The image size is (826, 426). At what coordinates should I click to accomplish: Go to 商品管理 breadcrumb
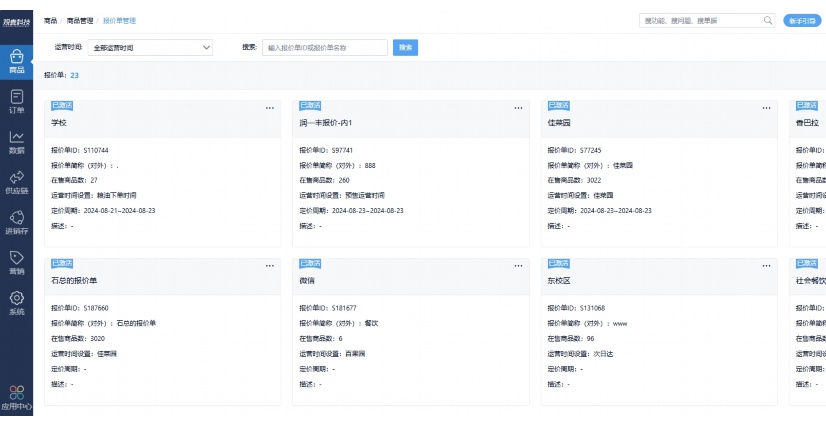80,21
